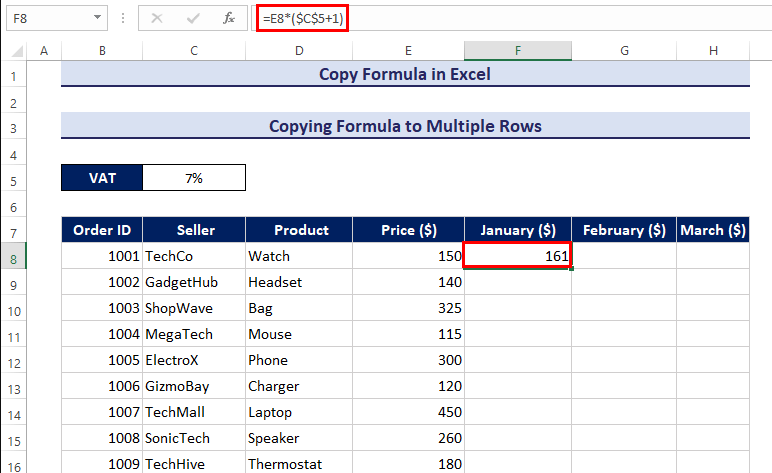Select the Seller cell ShopWave
This screenshot has width=772, height=473.
(x=194, y=308)
